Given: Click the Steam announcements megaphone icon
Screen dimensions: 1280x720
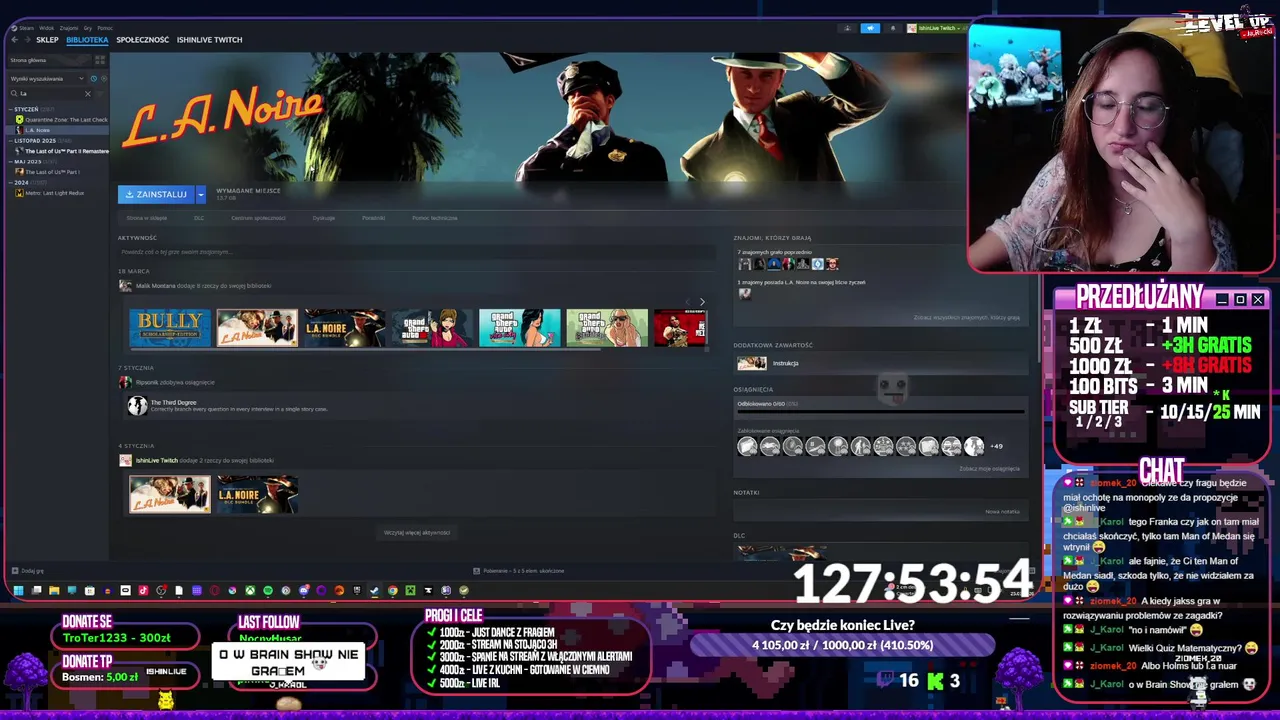Looking at the screenshot, I should 870,28.
